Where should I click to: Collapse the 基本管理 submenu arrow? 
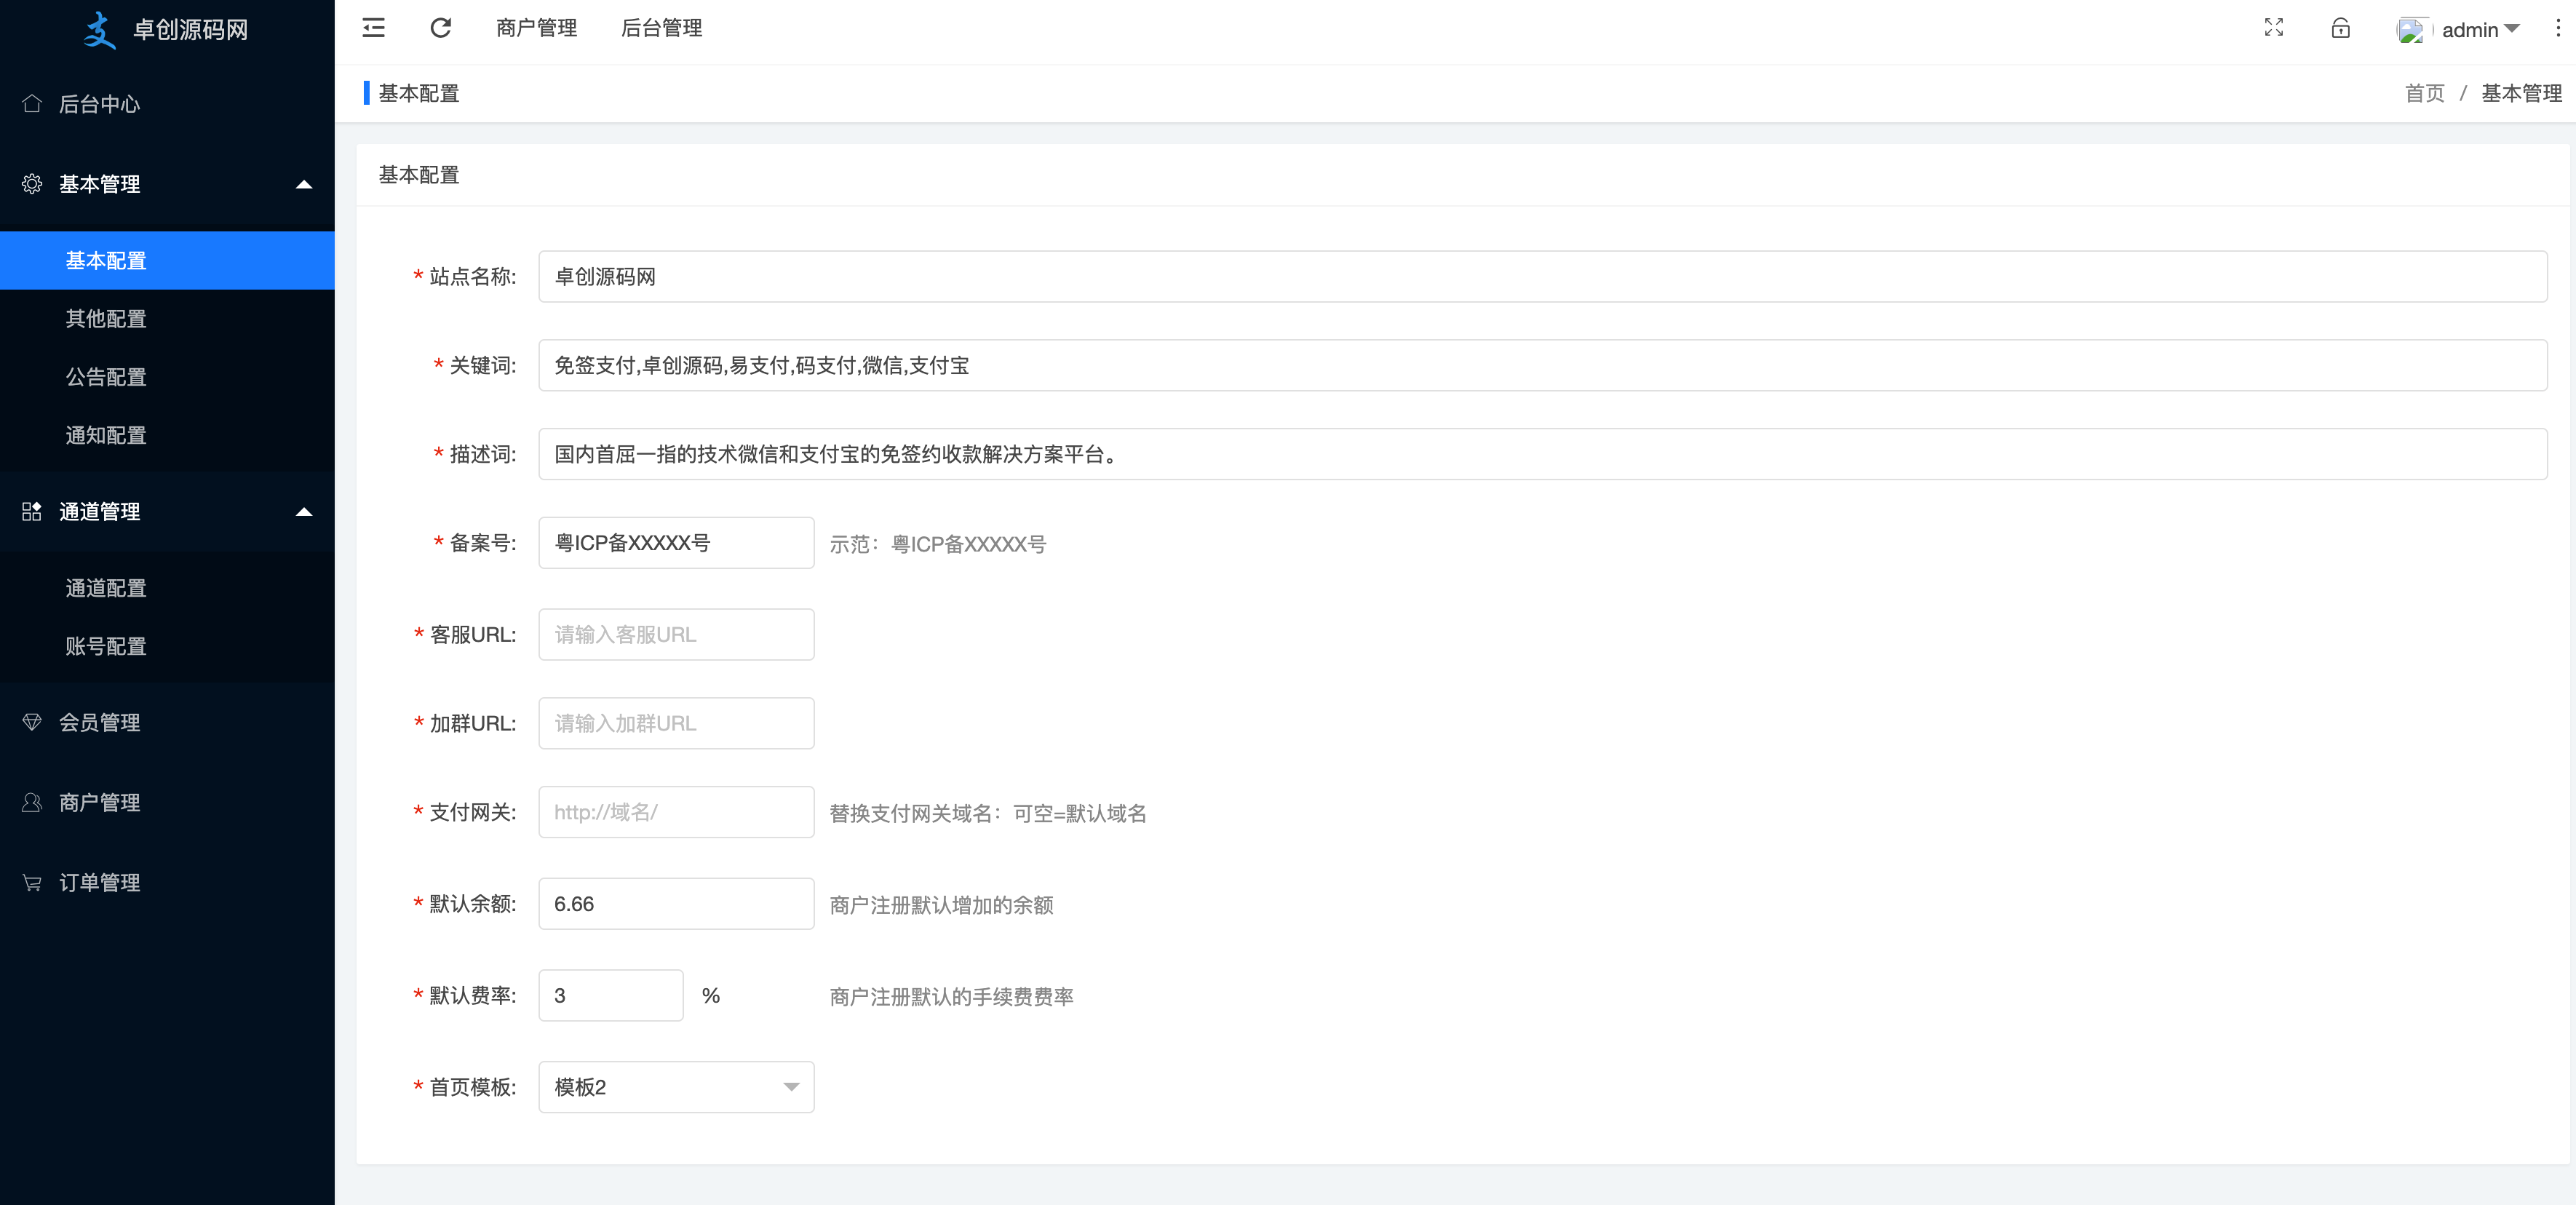pyautogui.click(x=304, y=184)
